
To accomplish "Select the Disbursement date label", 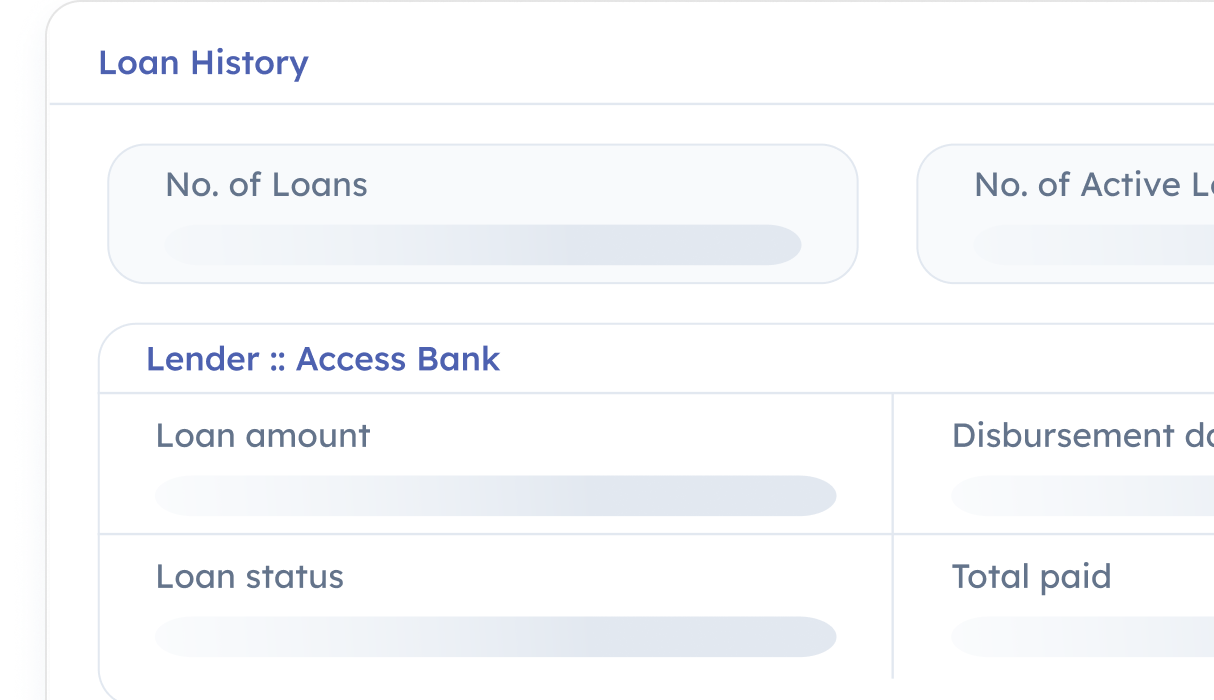I will pos(1081,436).
